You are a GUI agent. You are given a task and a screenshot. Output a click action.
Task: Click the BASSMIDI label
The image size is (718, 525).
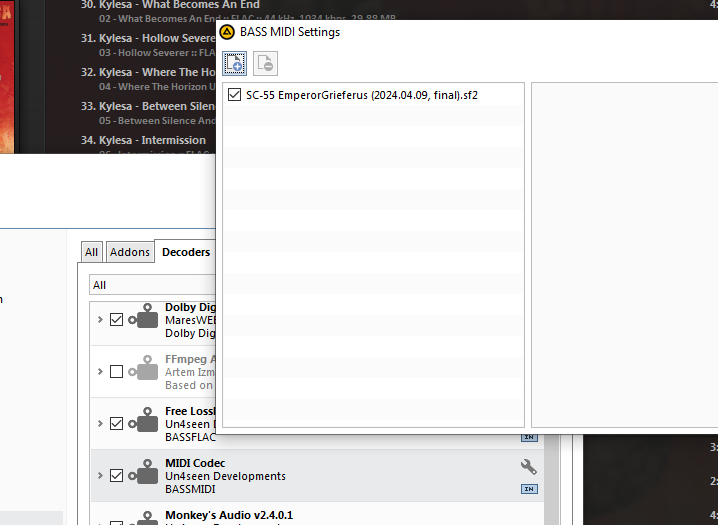tap(190, 489)
